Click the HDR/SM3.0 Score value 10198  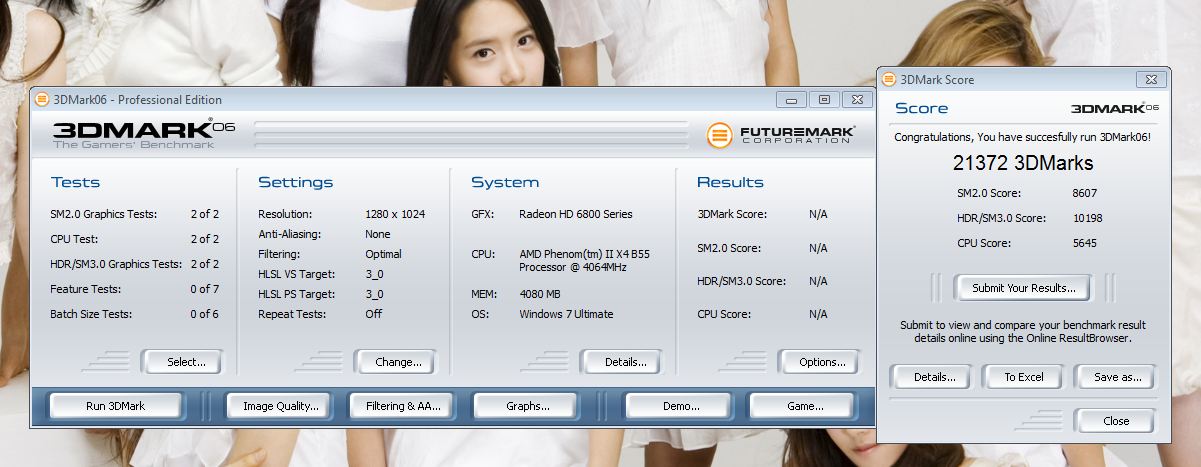(x=1087, y=218)
